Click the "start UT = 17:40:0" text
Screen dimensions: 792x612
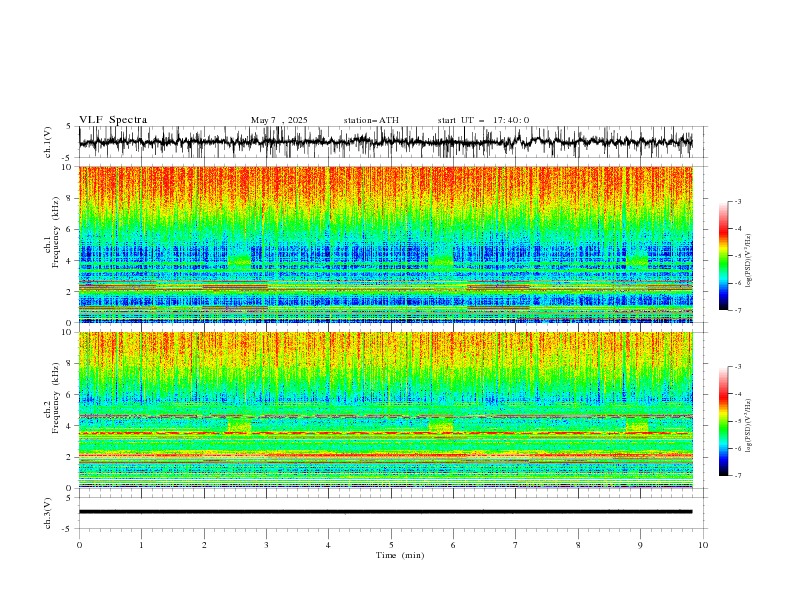pyautogui.click(x=483, y=120)
